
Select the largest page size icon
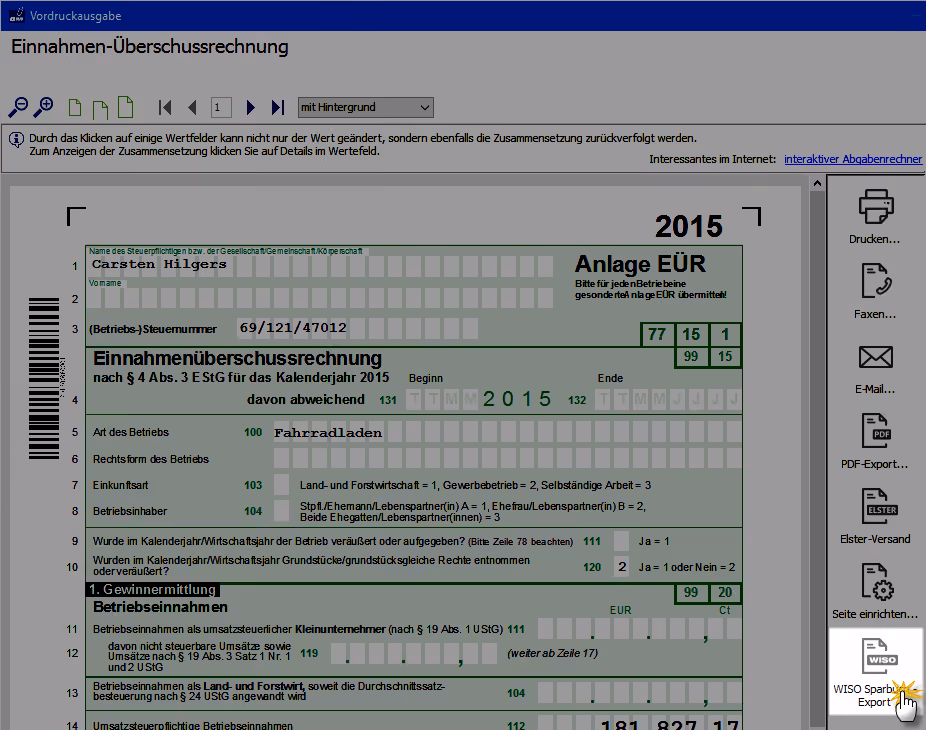(x=125, y=107)
